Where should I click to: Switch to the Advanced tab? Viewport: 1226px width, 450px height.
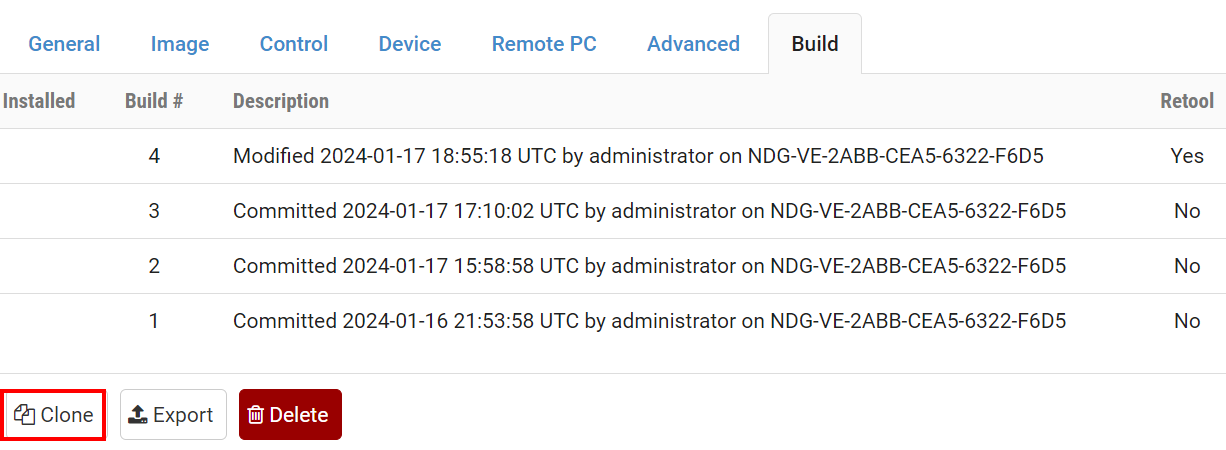(693, 44)
